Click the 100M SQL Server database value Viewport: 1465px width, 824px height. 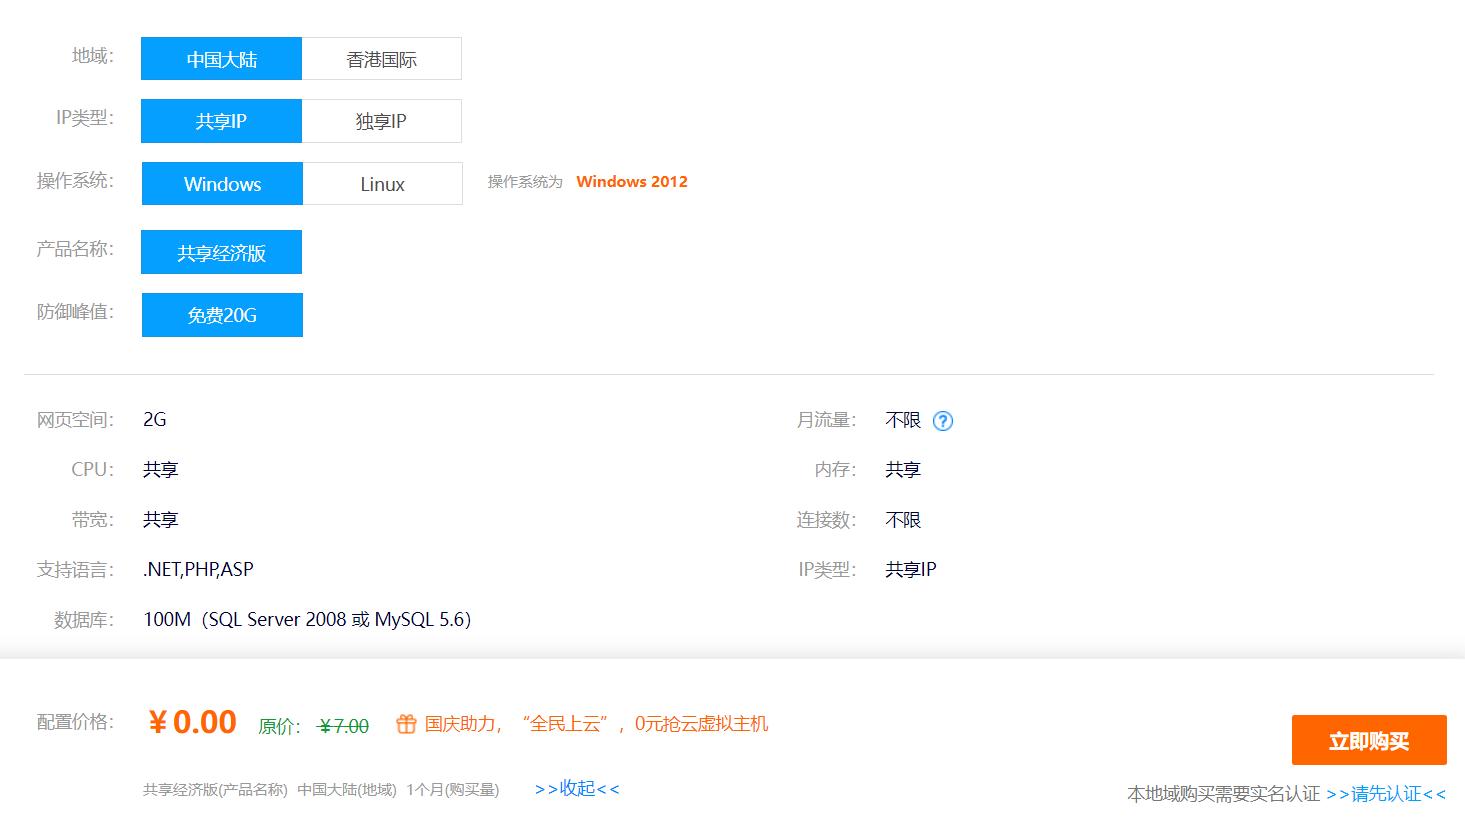307,620
